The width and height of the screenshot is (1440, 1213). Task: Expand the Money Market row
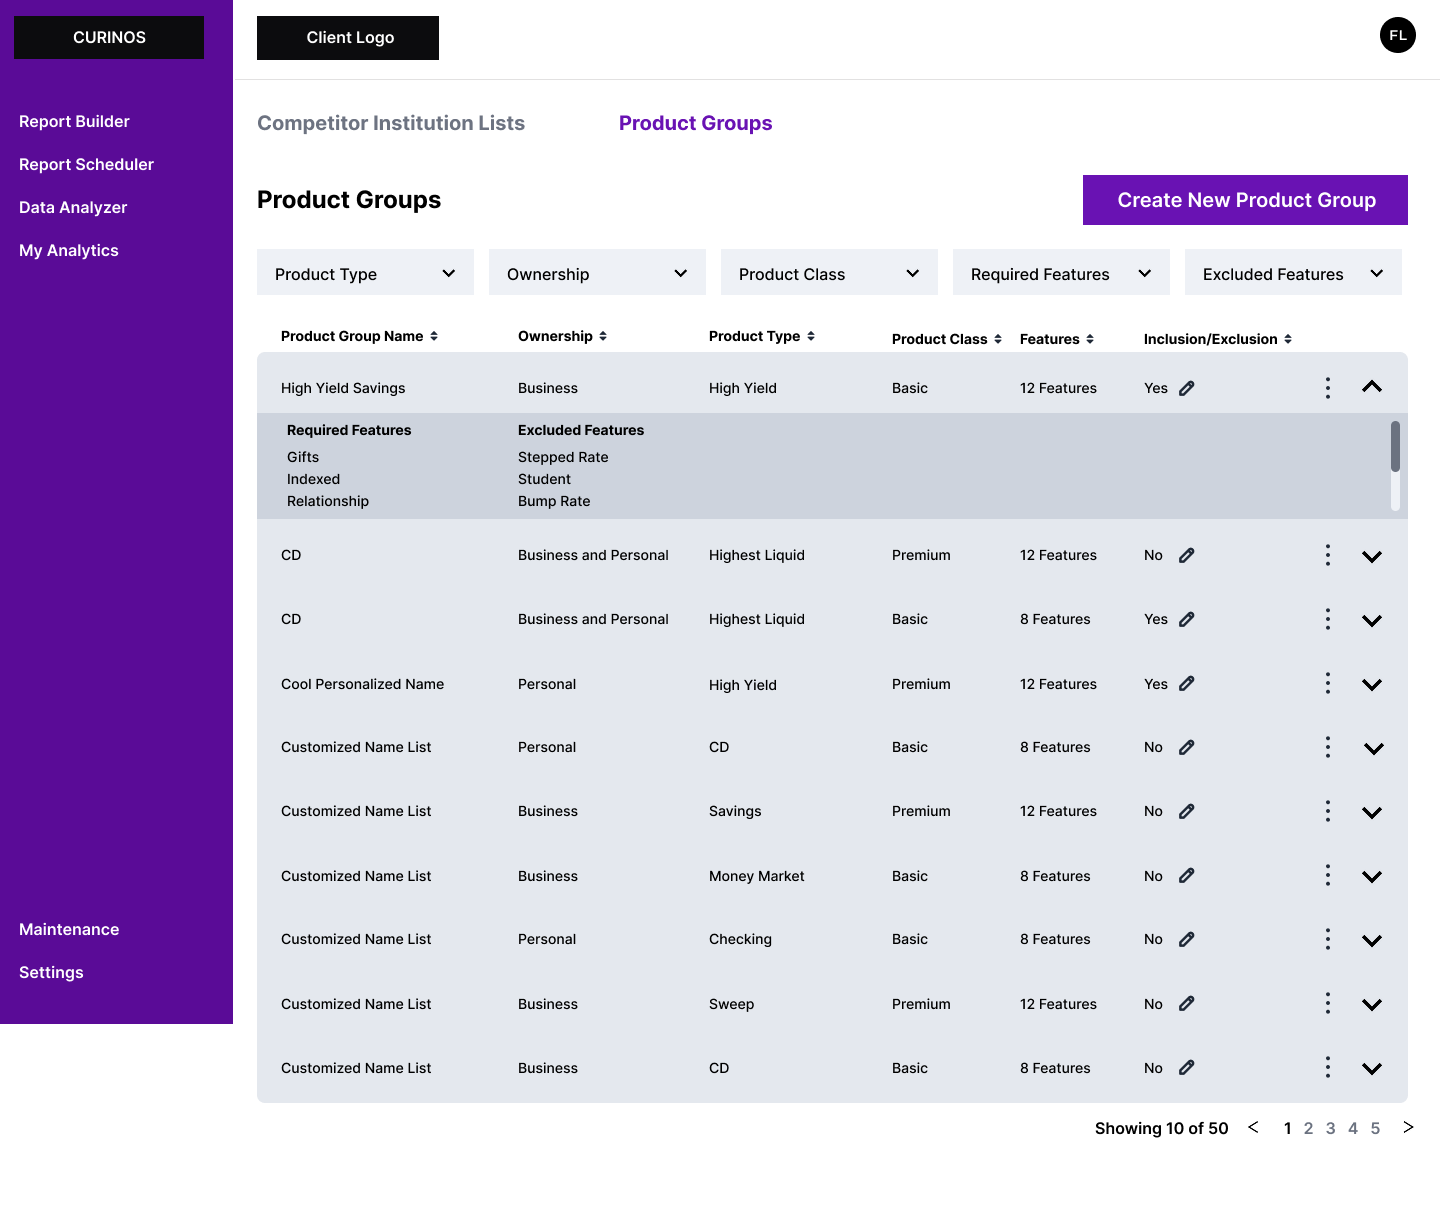click(x=1372, y=877)
